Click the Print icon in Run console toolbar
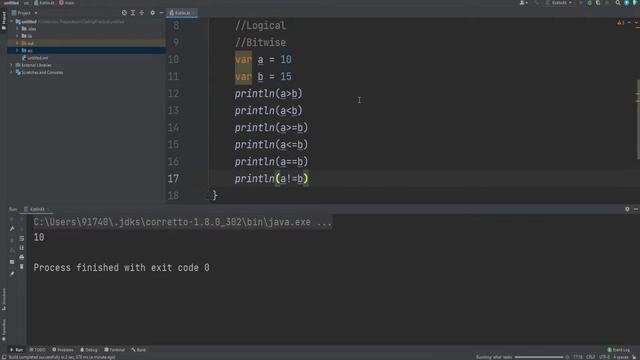This screenshot has height=360, width=640. [x=22, y=257]
